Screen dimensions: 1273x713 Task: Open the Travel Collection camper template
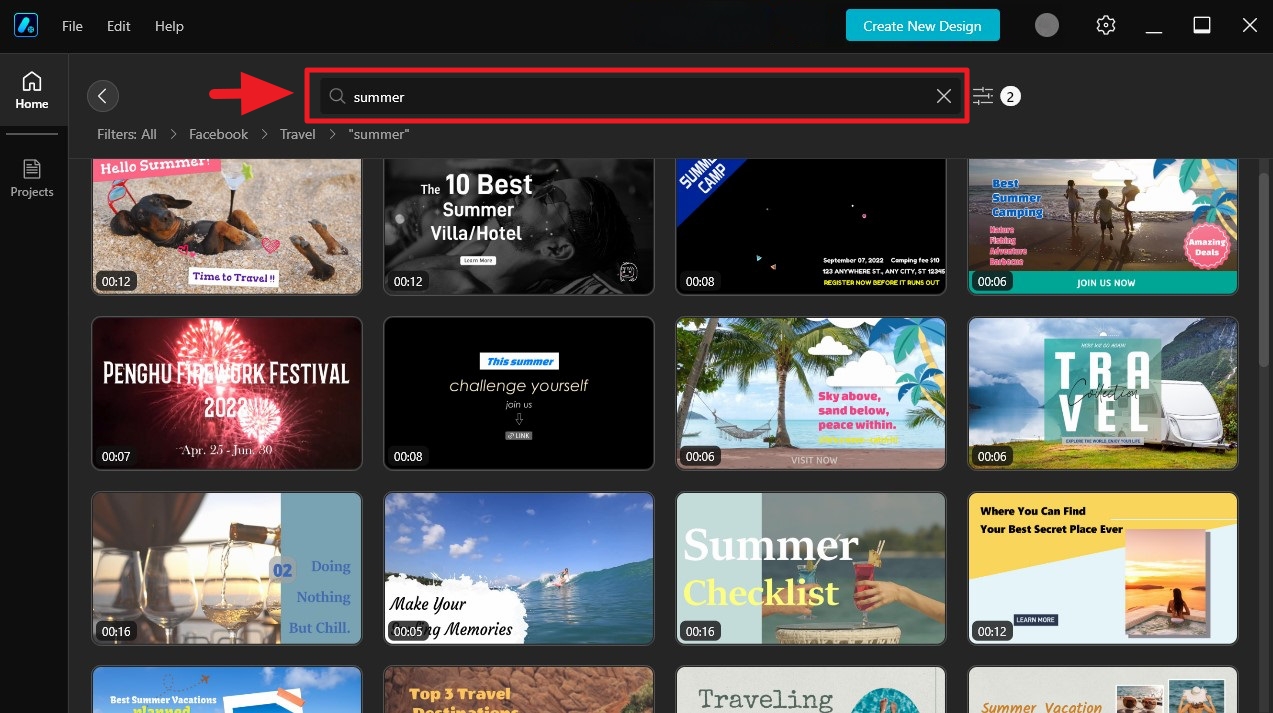[x=1102, y=393]
